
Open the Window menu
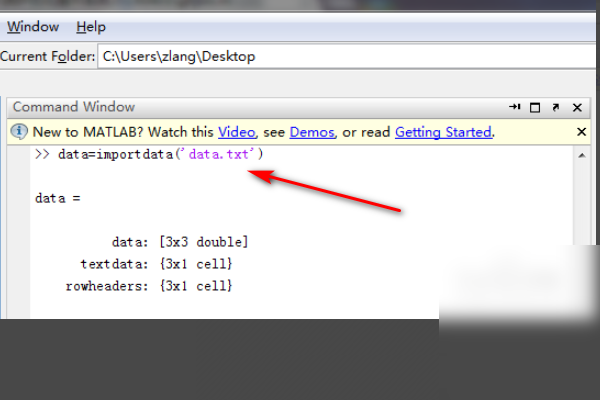click(x=33, y=27)
